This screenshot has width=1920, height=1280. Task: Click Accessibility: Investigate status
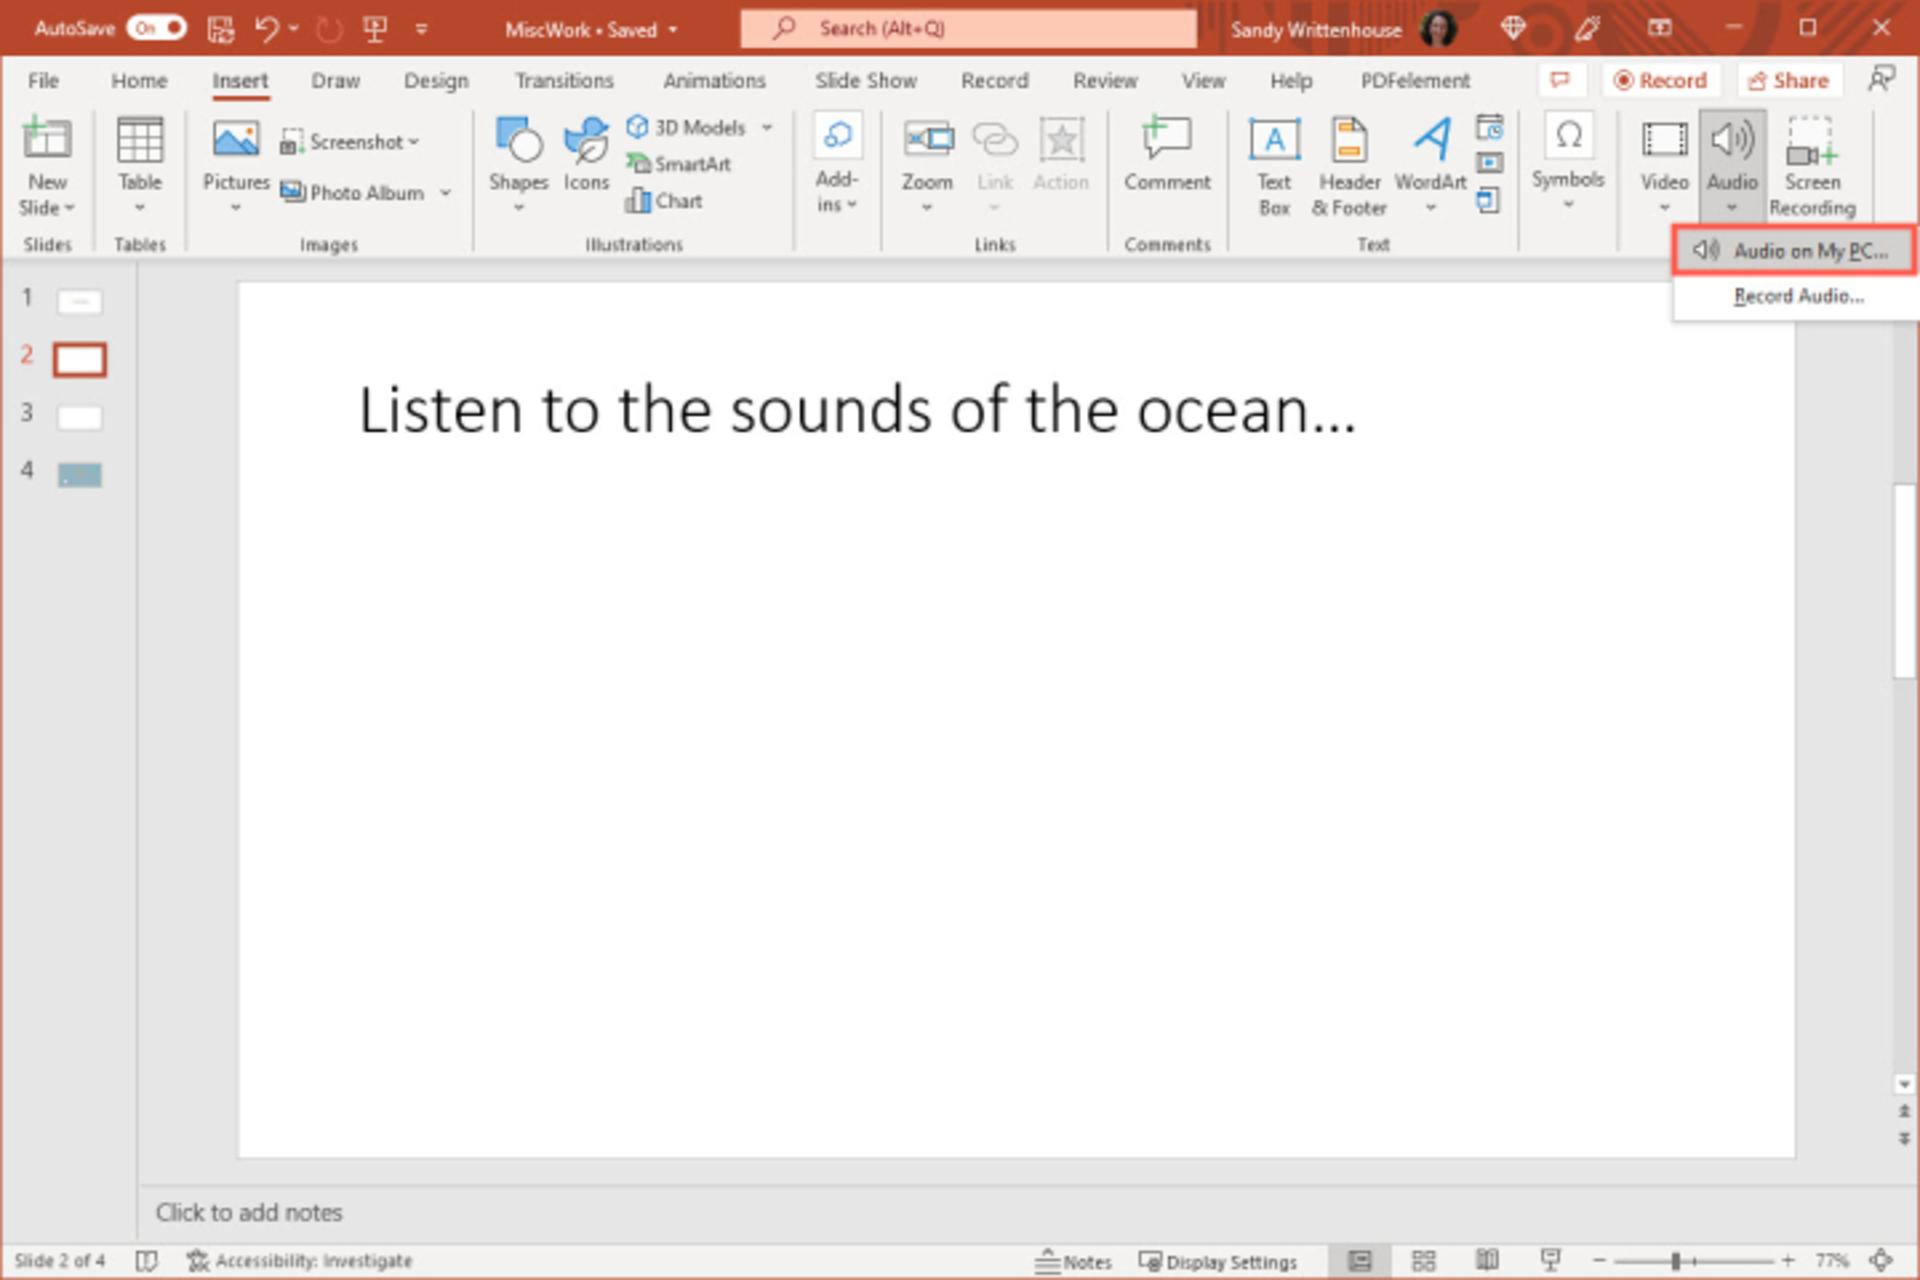pos(299,1261)
